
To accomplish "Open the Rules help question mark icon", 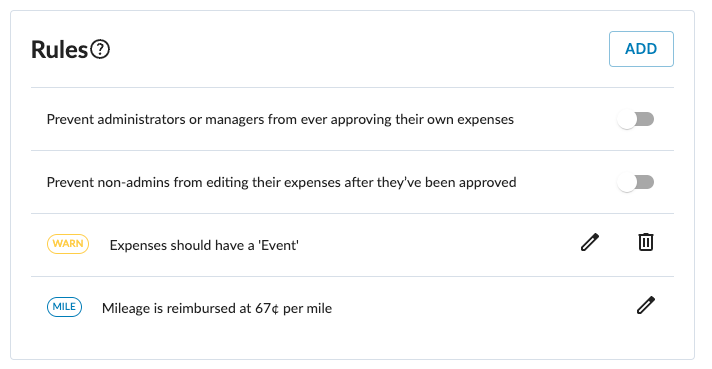I will [x=100, y=49].
